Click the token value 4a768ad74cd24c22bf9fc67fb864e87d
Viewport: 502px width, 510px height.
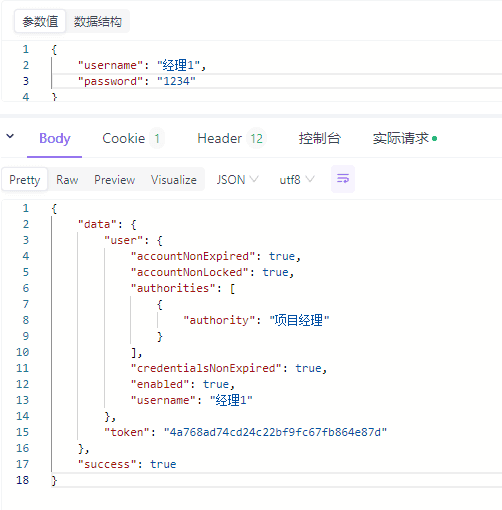(275, 432)
